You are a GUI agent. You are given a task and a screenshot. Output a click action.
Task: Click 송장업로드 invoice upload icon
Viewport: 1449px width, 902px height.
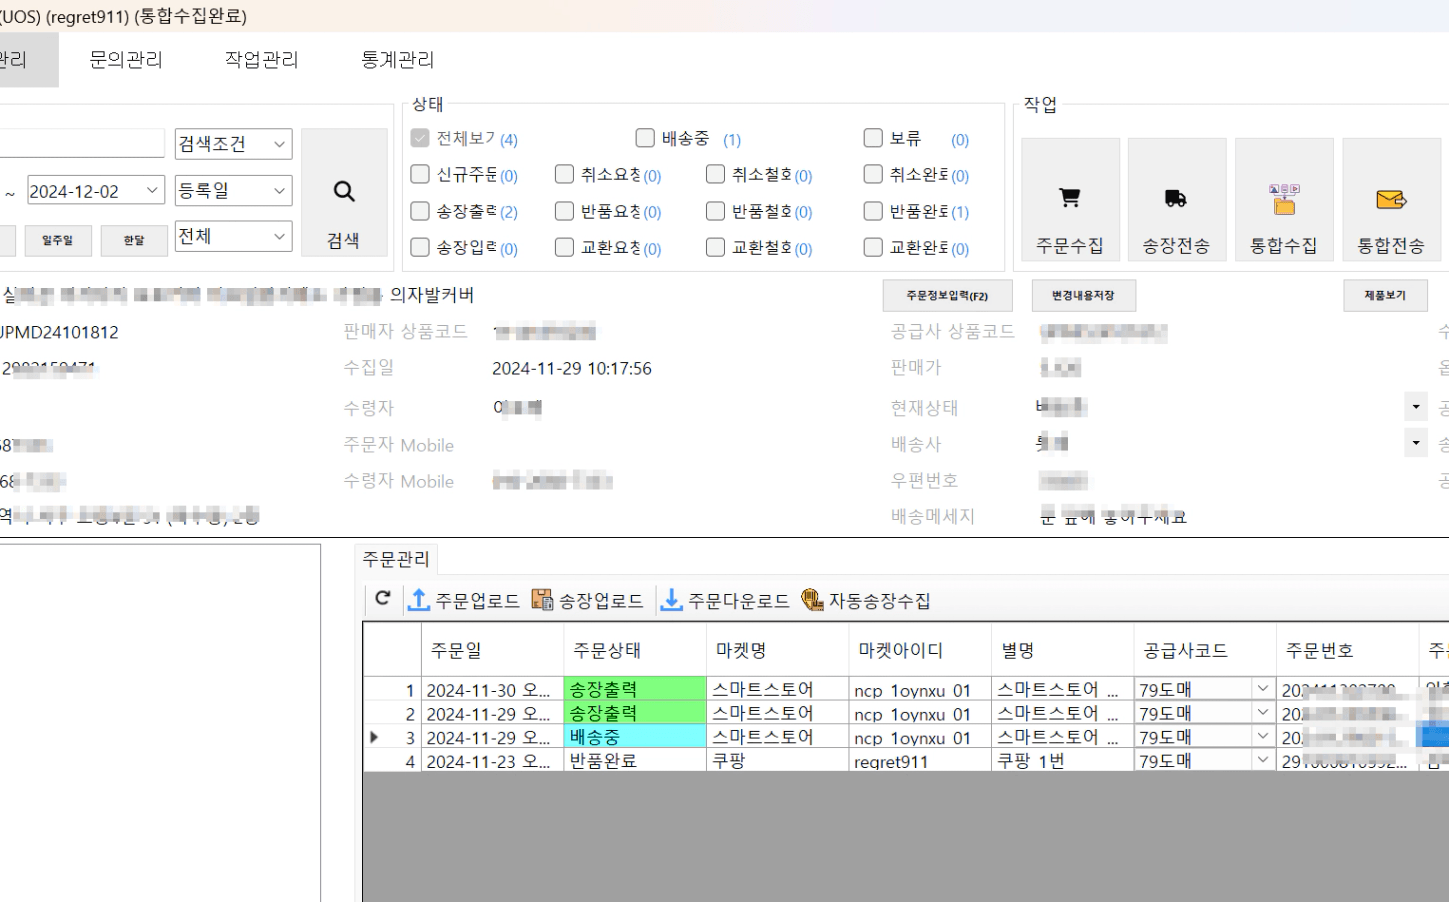click(x=542, y=600)
